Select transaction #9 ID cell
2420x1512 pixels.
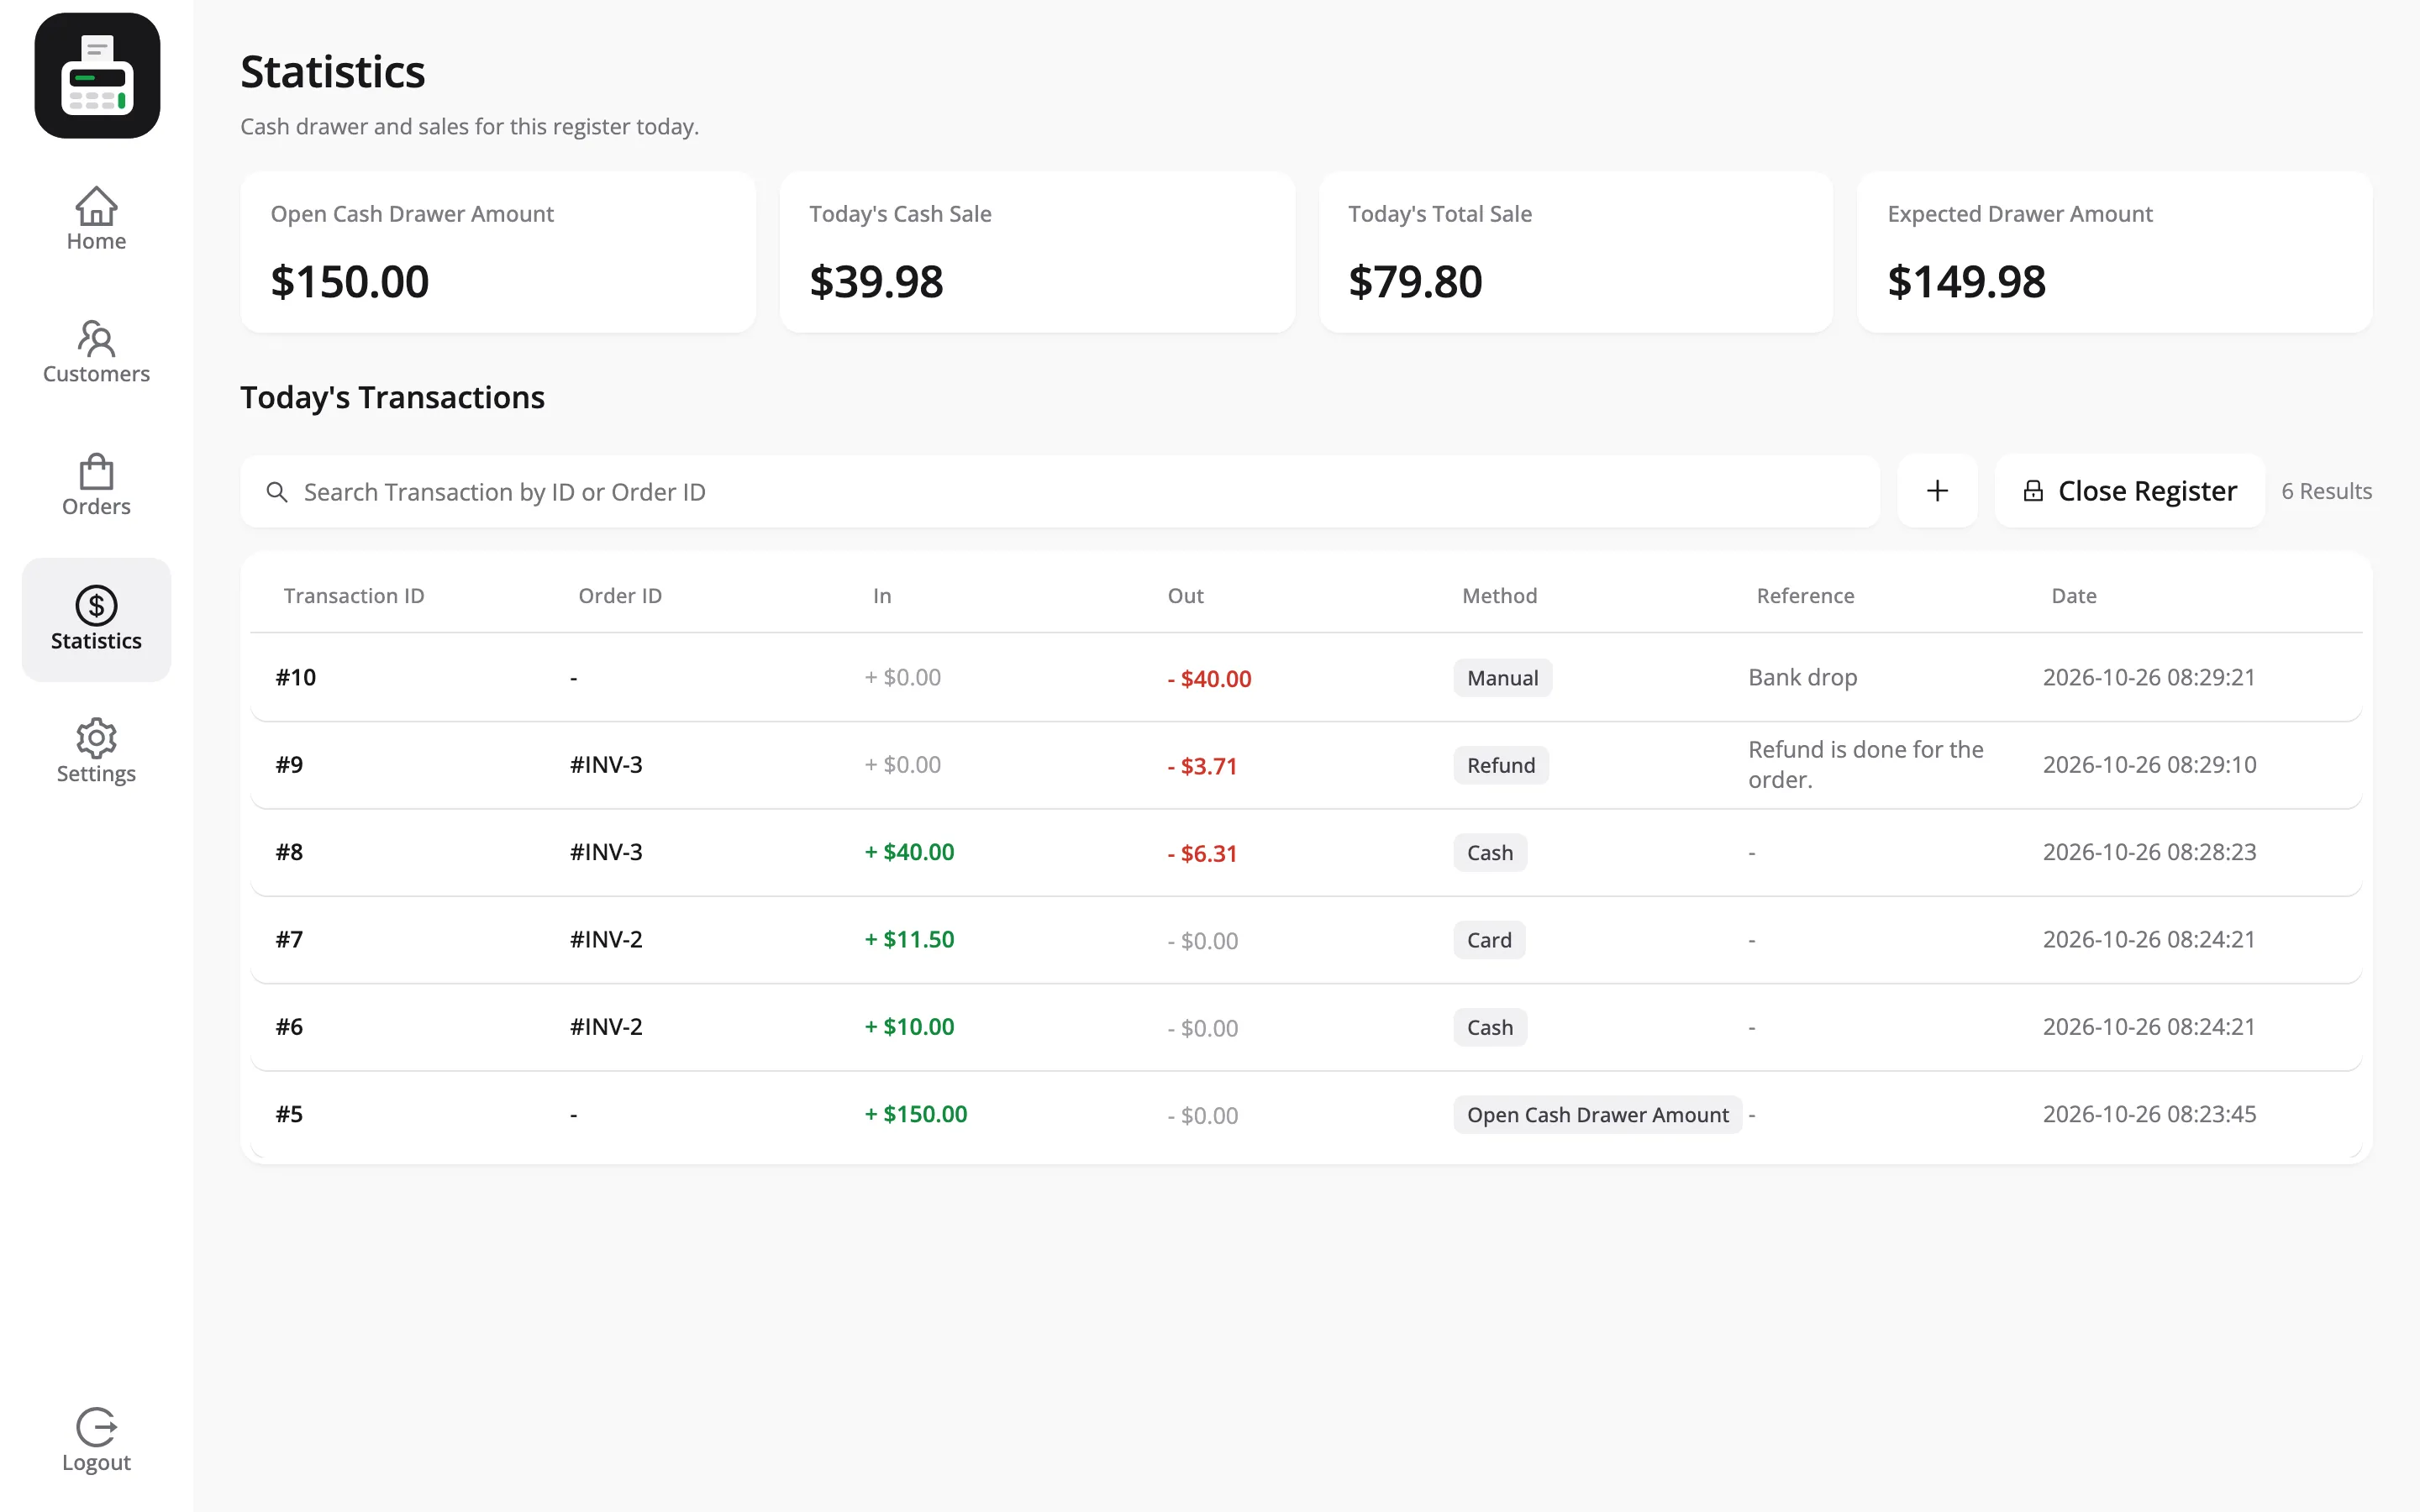[289, 765]
